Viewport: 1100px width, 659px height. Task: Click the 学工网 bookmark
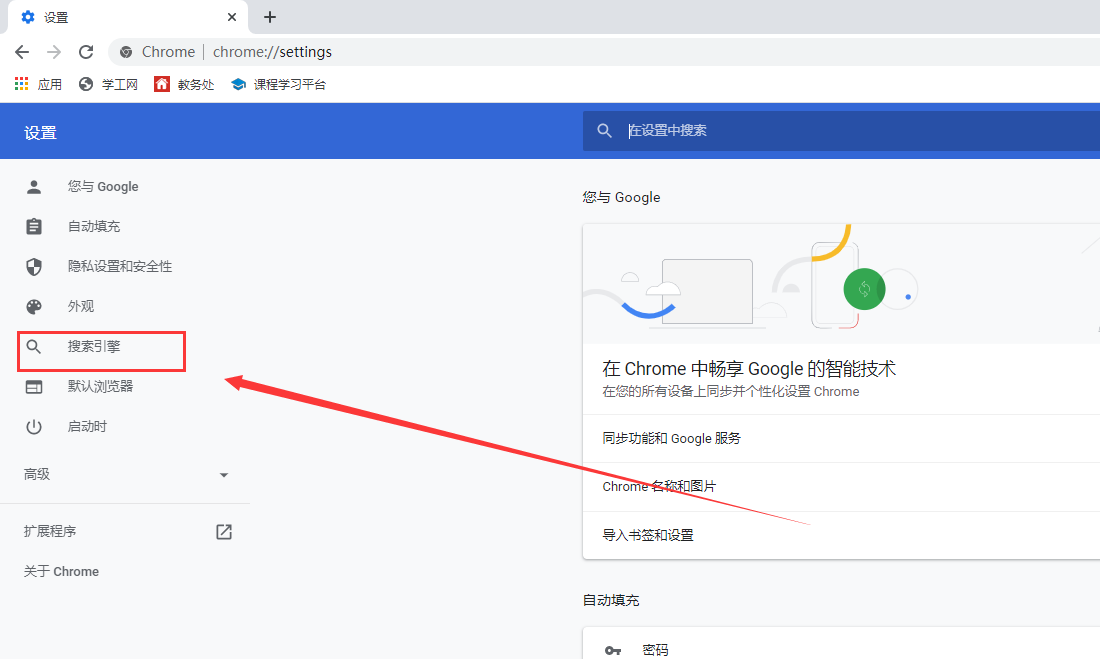[108, 83]
